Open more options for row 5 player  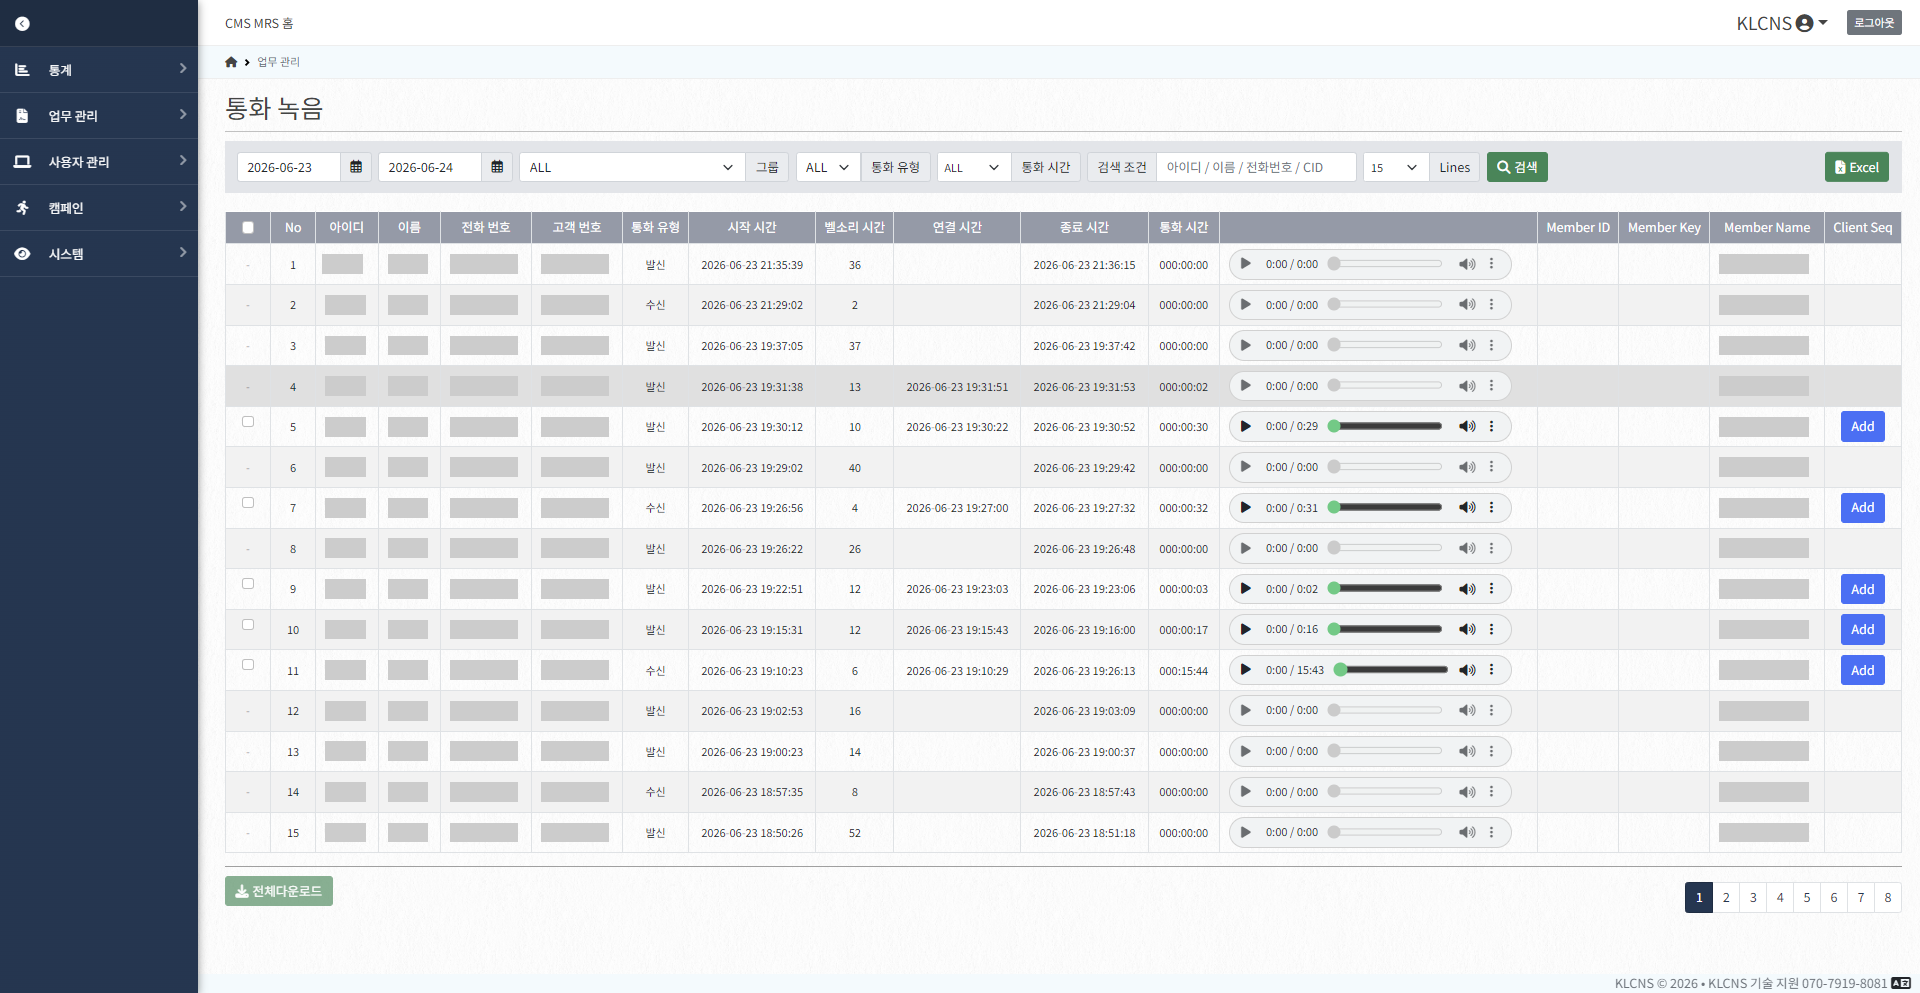[1491, 426]
